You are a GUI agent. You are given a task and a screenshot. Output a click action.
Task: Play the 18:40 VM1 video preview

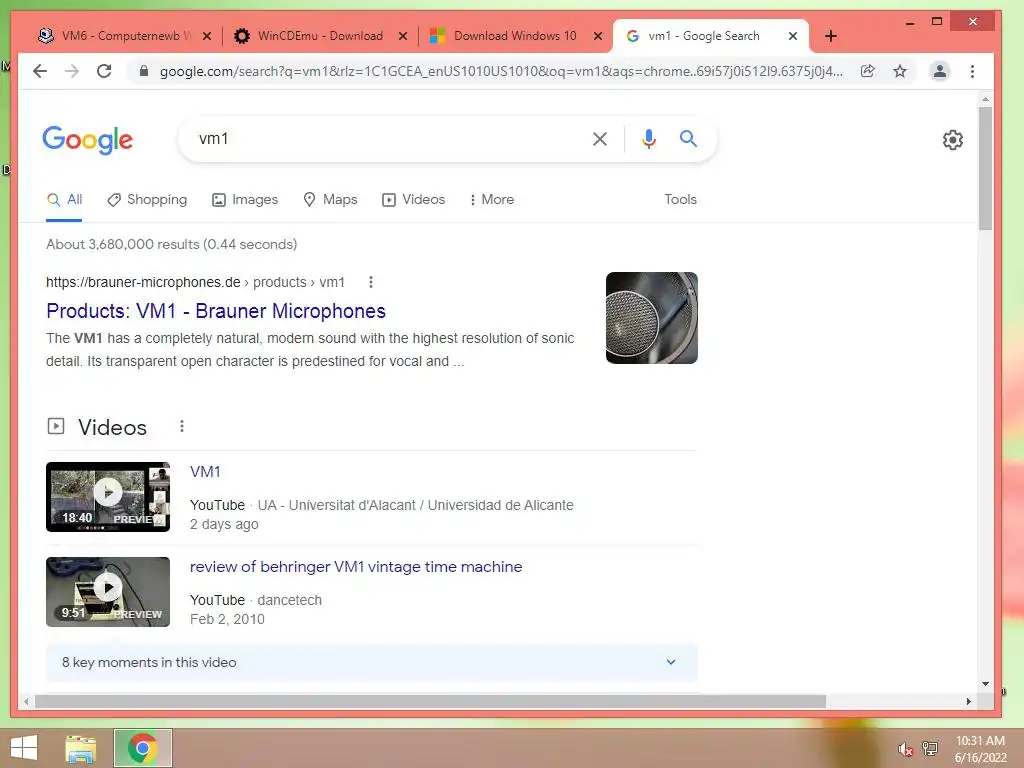point(108,497)
